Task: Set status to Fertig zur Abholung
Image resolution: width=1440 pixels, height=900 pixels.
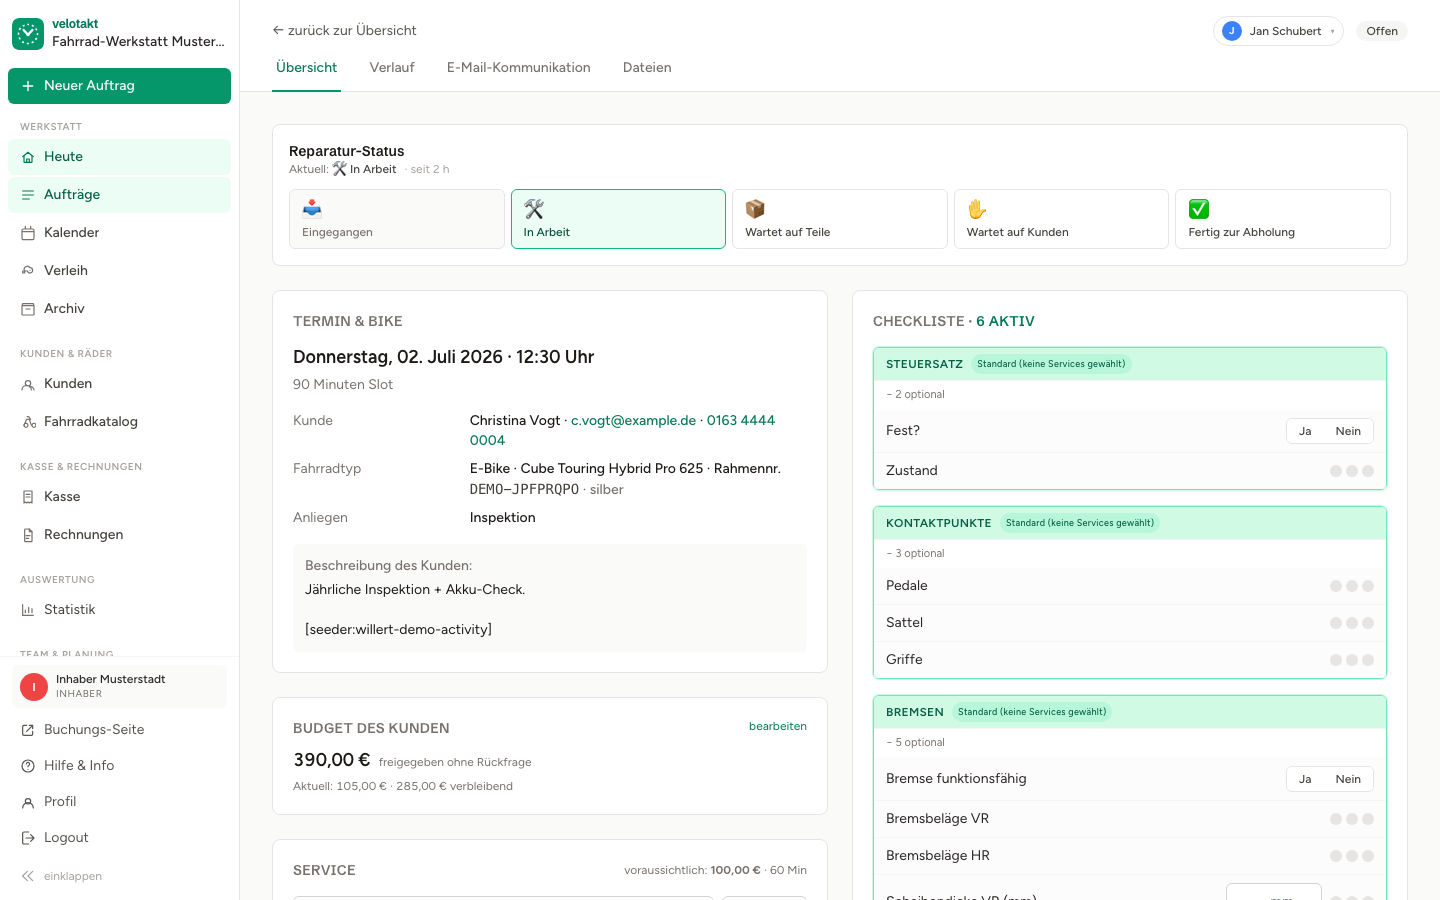Action: click(1283, 219)
